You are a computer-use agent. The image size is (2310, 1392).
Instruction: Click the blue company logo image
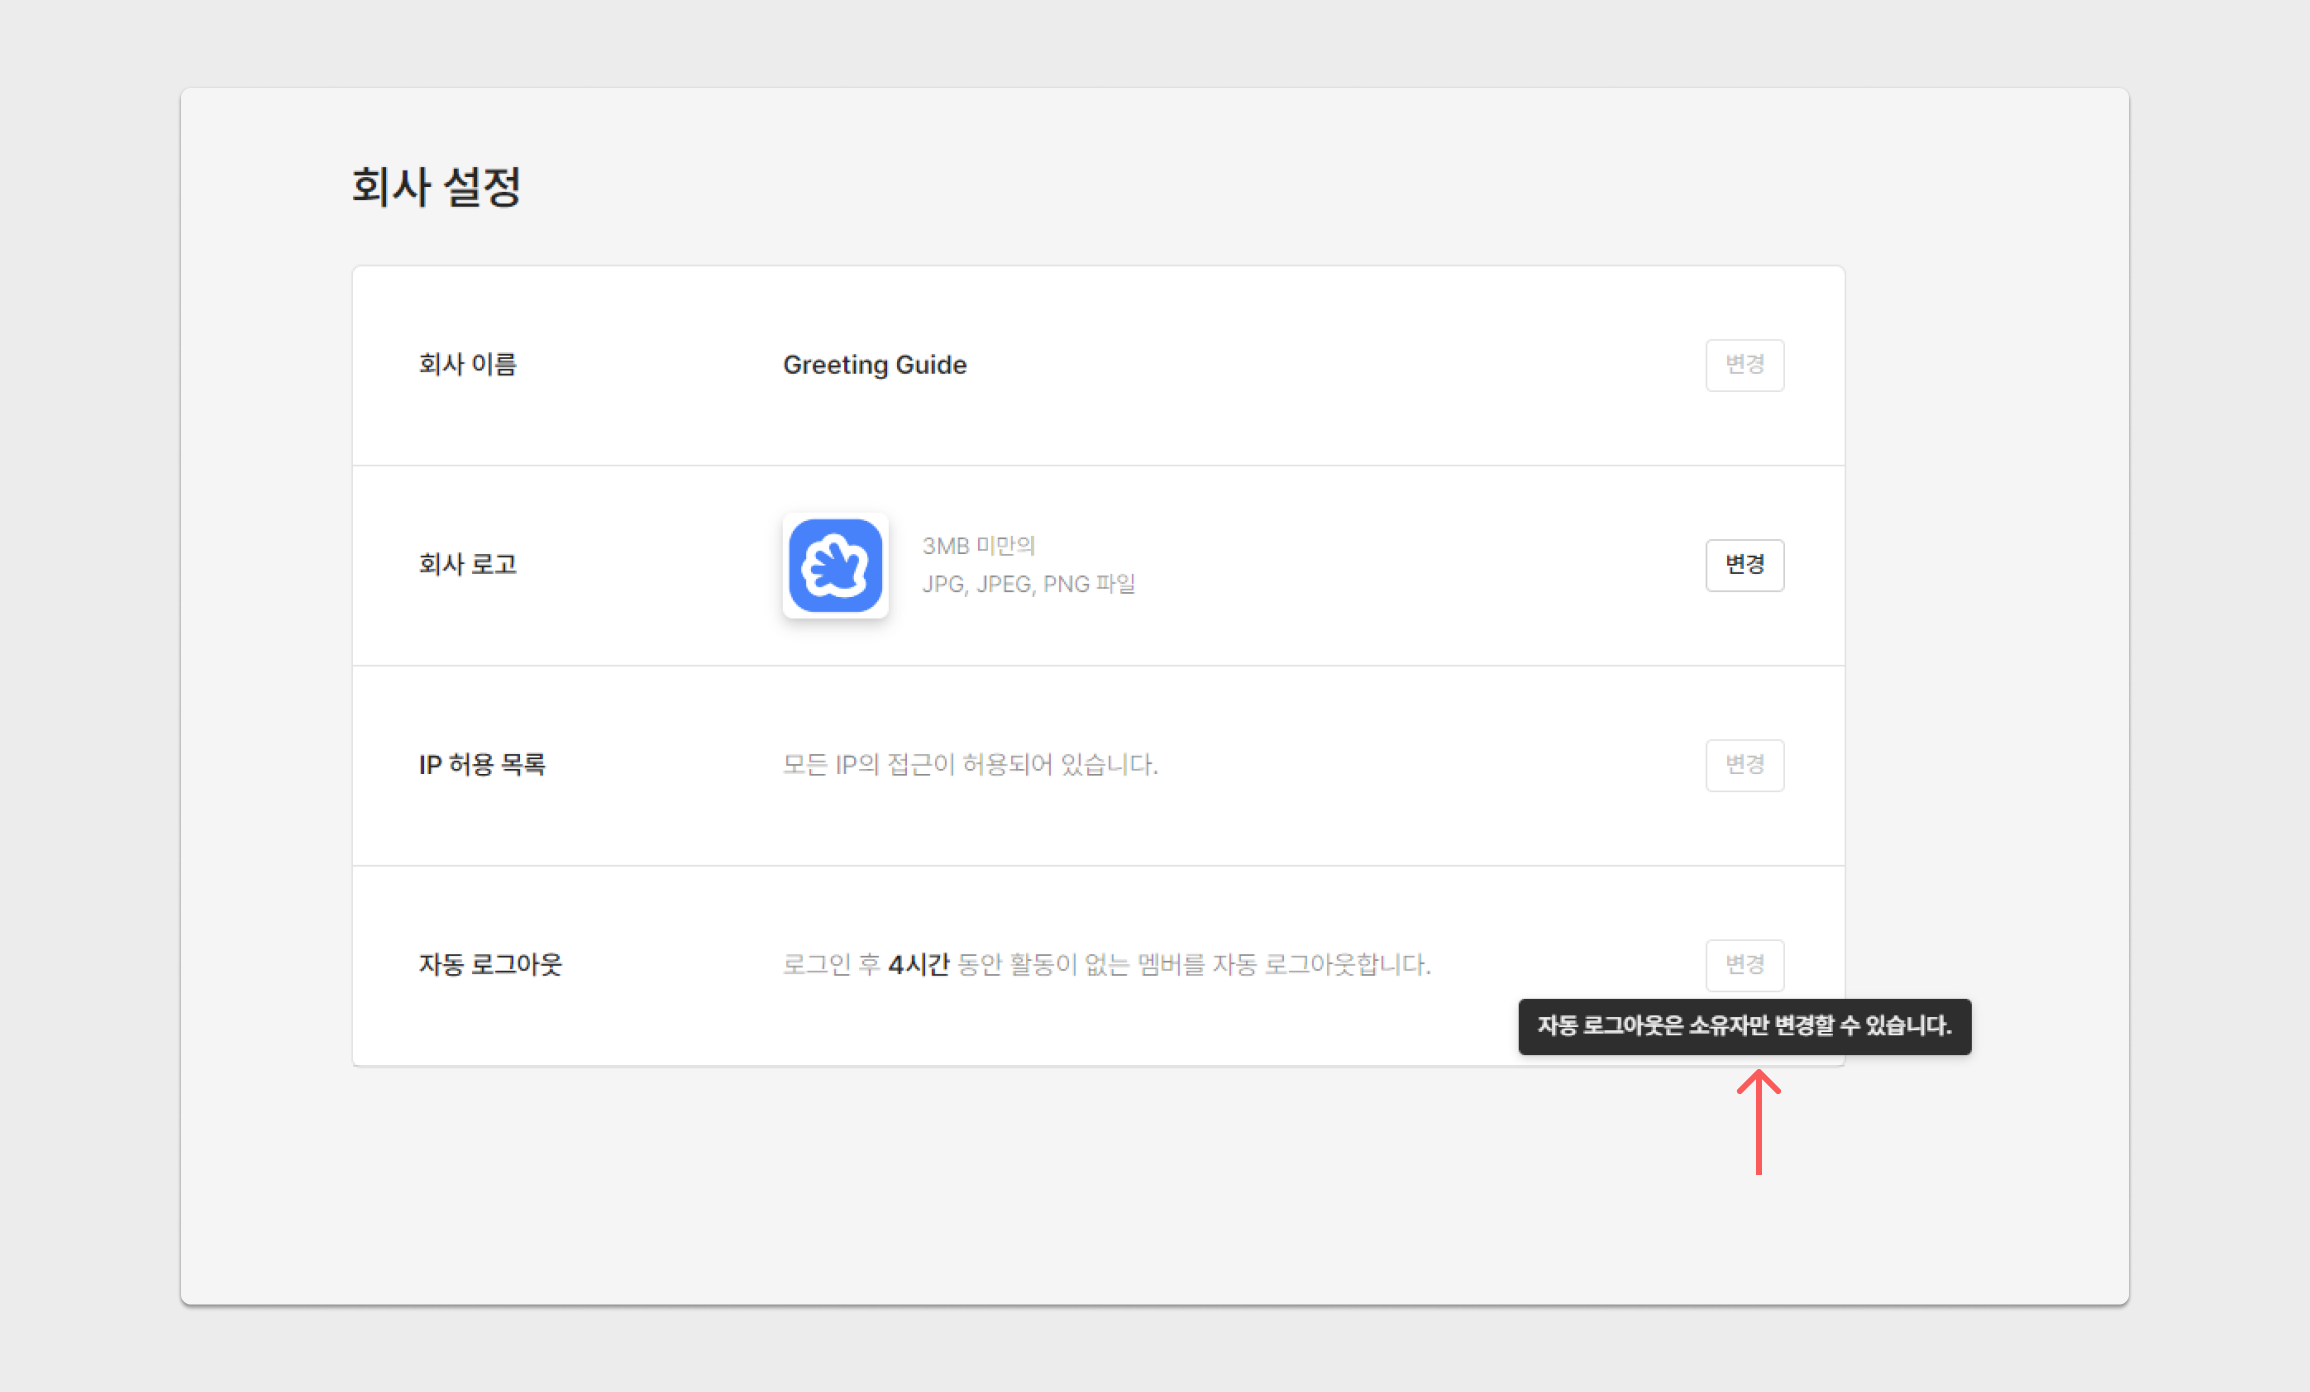tap(835, 565)
